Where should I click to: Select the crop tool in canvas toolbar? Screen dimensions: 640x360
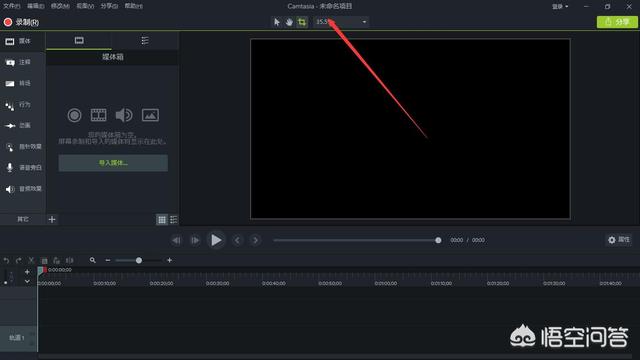[302, 22]
